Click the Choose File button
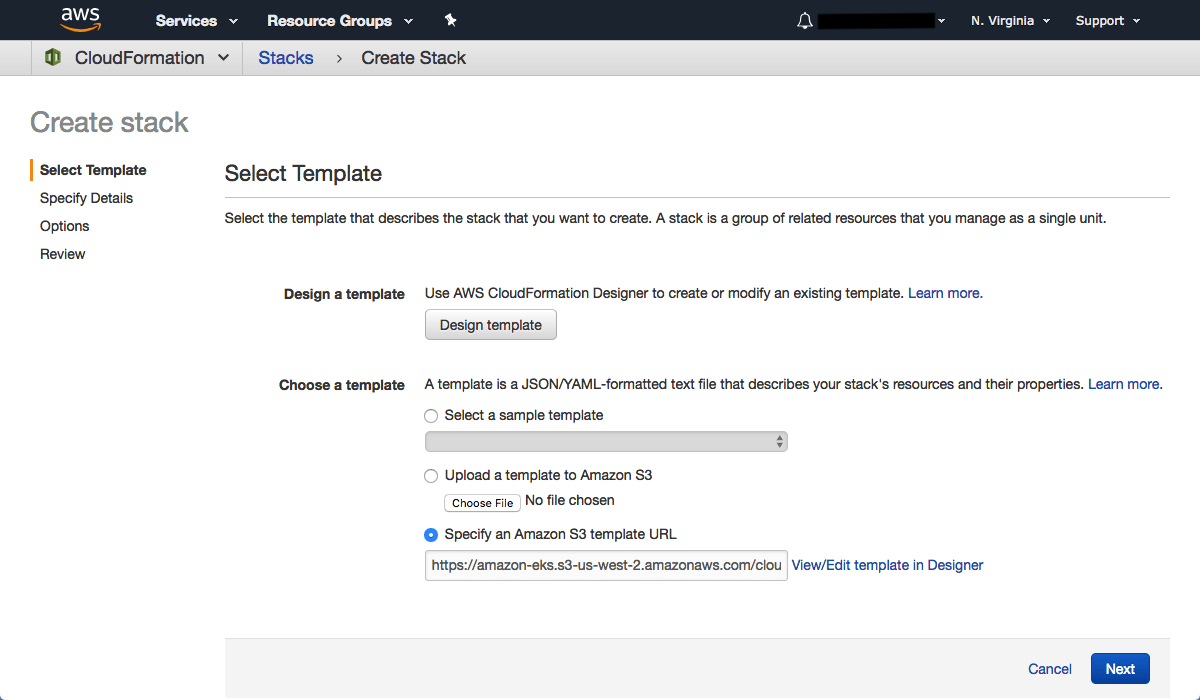 tap(482, 503)
